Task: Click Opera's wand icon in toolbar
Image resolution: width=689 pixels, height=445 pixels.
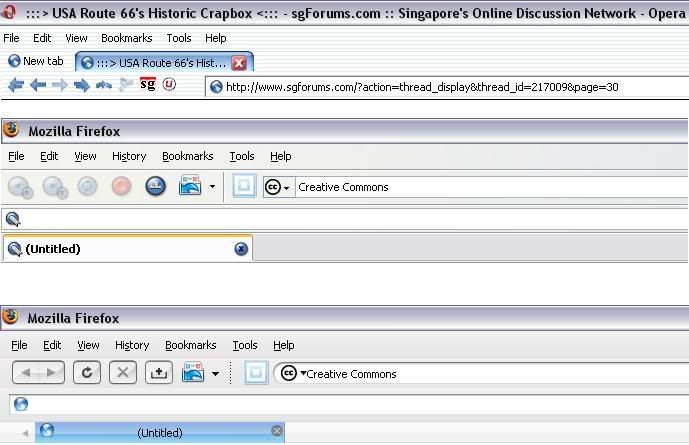Action: tap(126, 84)
